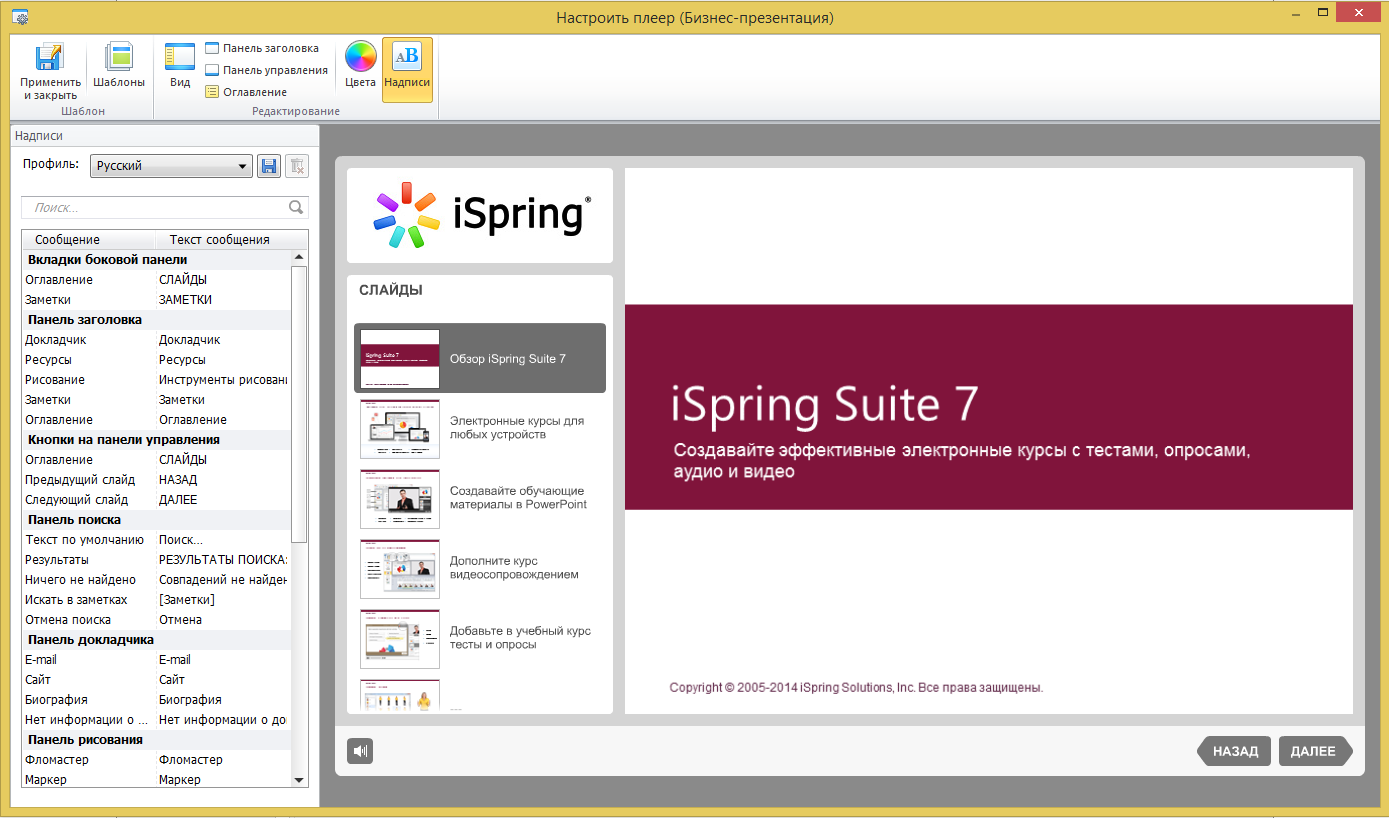Click the ДАЛЕЕ button in player
1389x818 pixels.
click(1315, 751)
